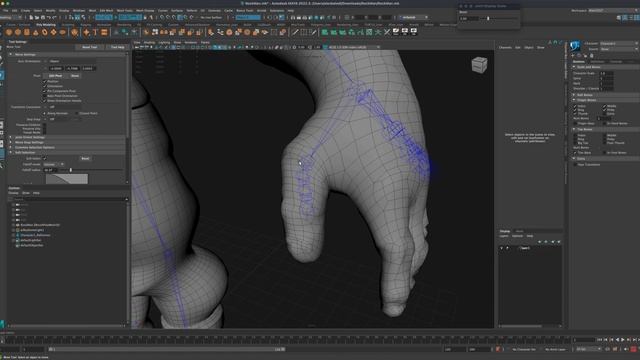Switch to HumanIK Definition tab
This screenshot has height=360, width=640.
(597, 62)
